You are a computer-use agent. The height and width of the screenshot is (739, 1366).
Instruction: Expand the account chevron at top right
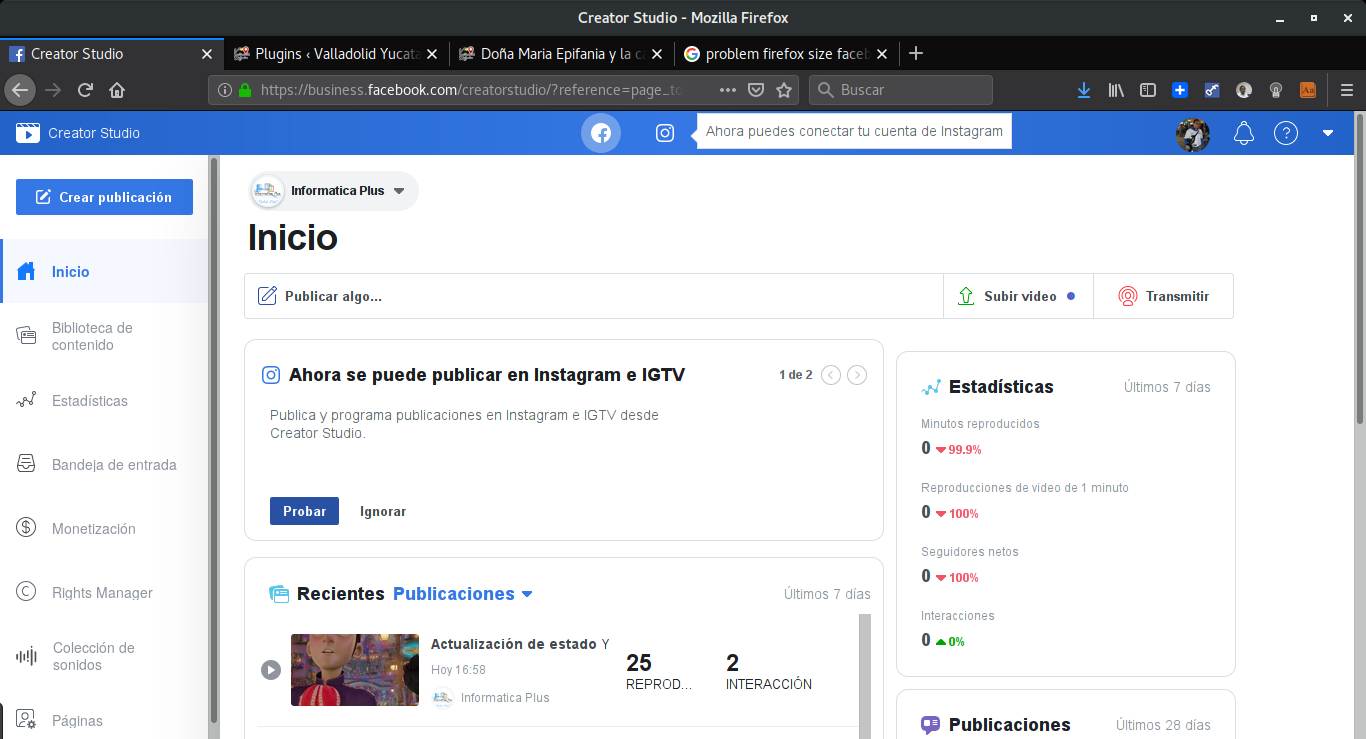[1328, 132]
